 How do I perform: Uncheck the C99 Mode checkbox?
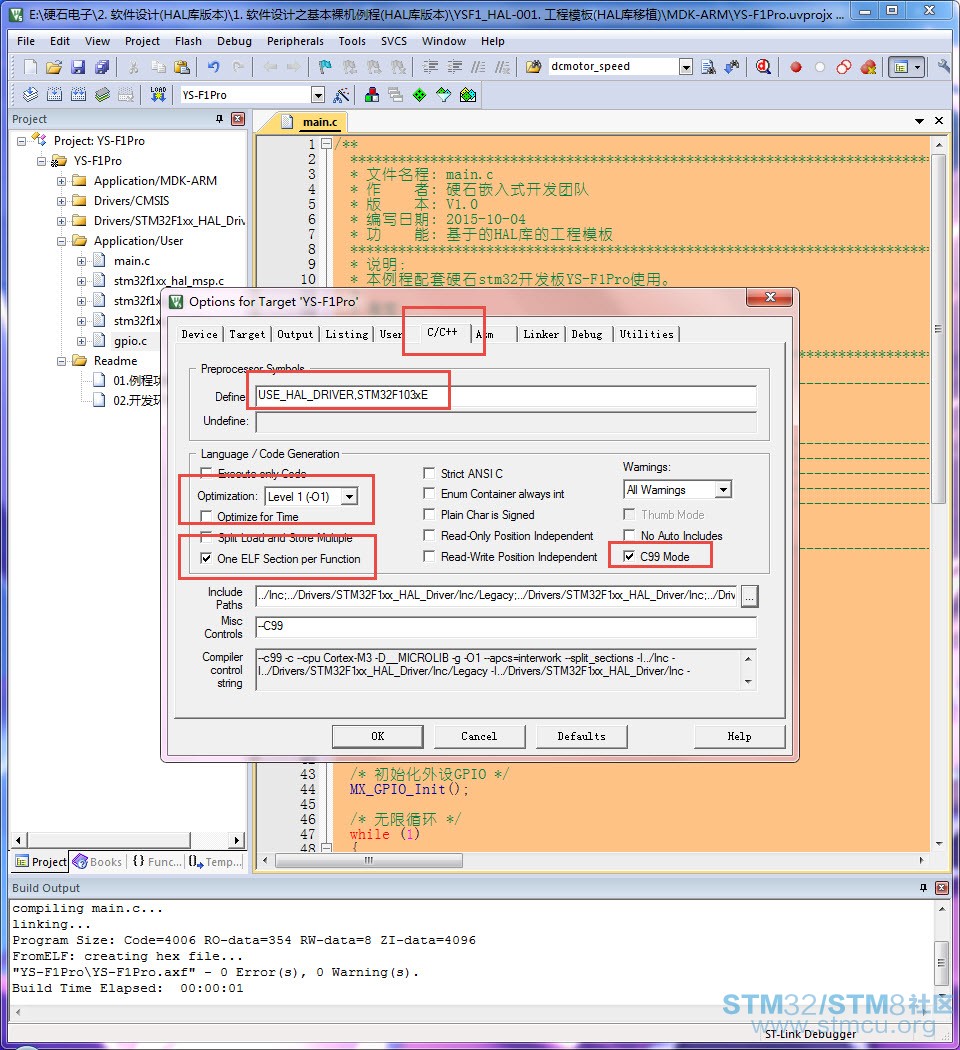[x=629, y=556]
